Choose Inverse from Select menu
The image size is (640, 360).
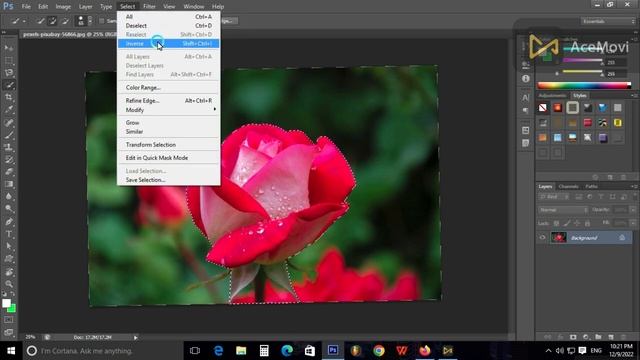169,44
